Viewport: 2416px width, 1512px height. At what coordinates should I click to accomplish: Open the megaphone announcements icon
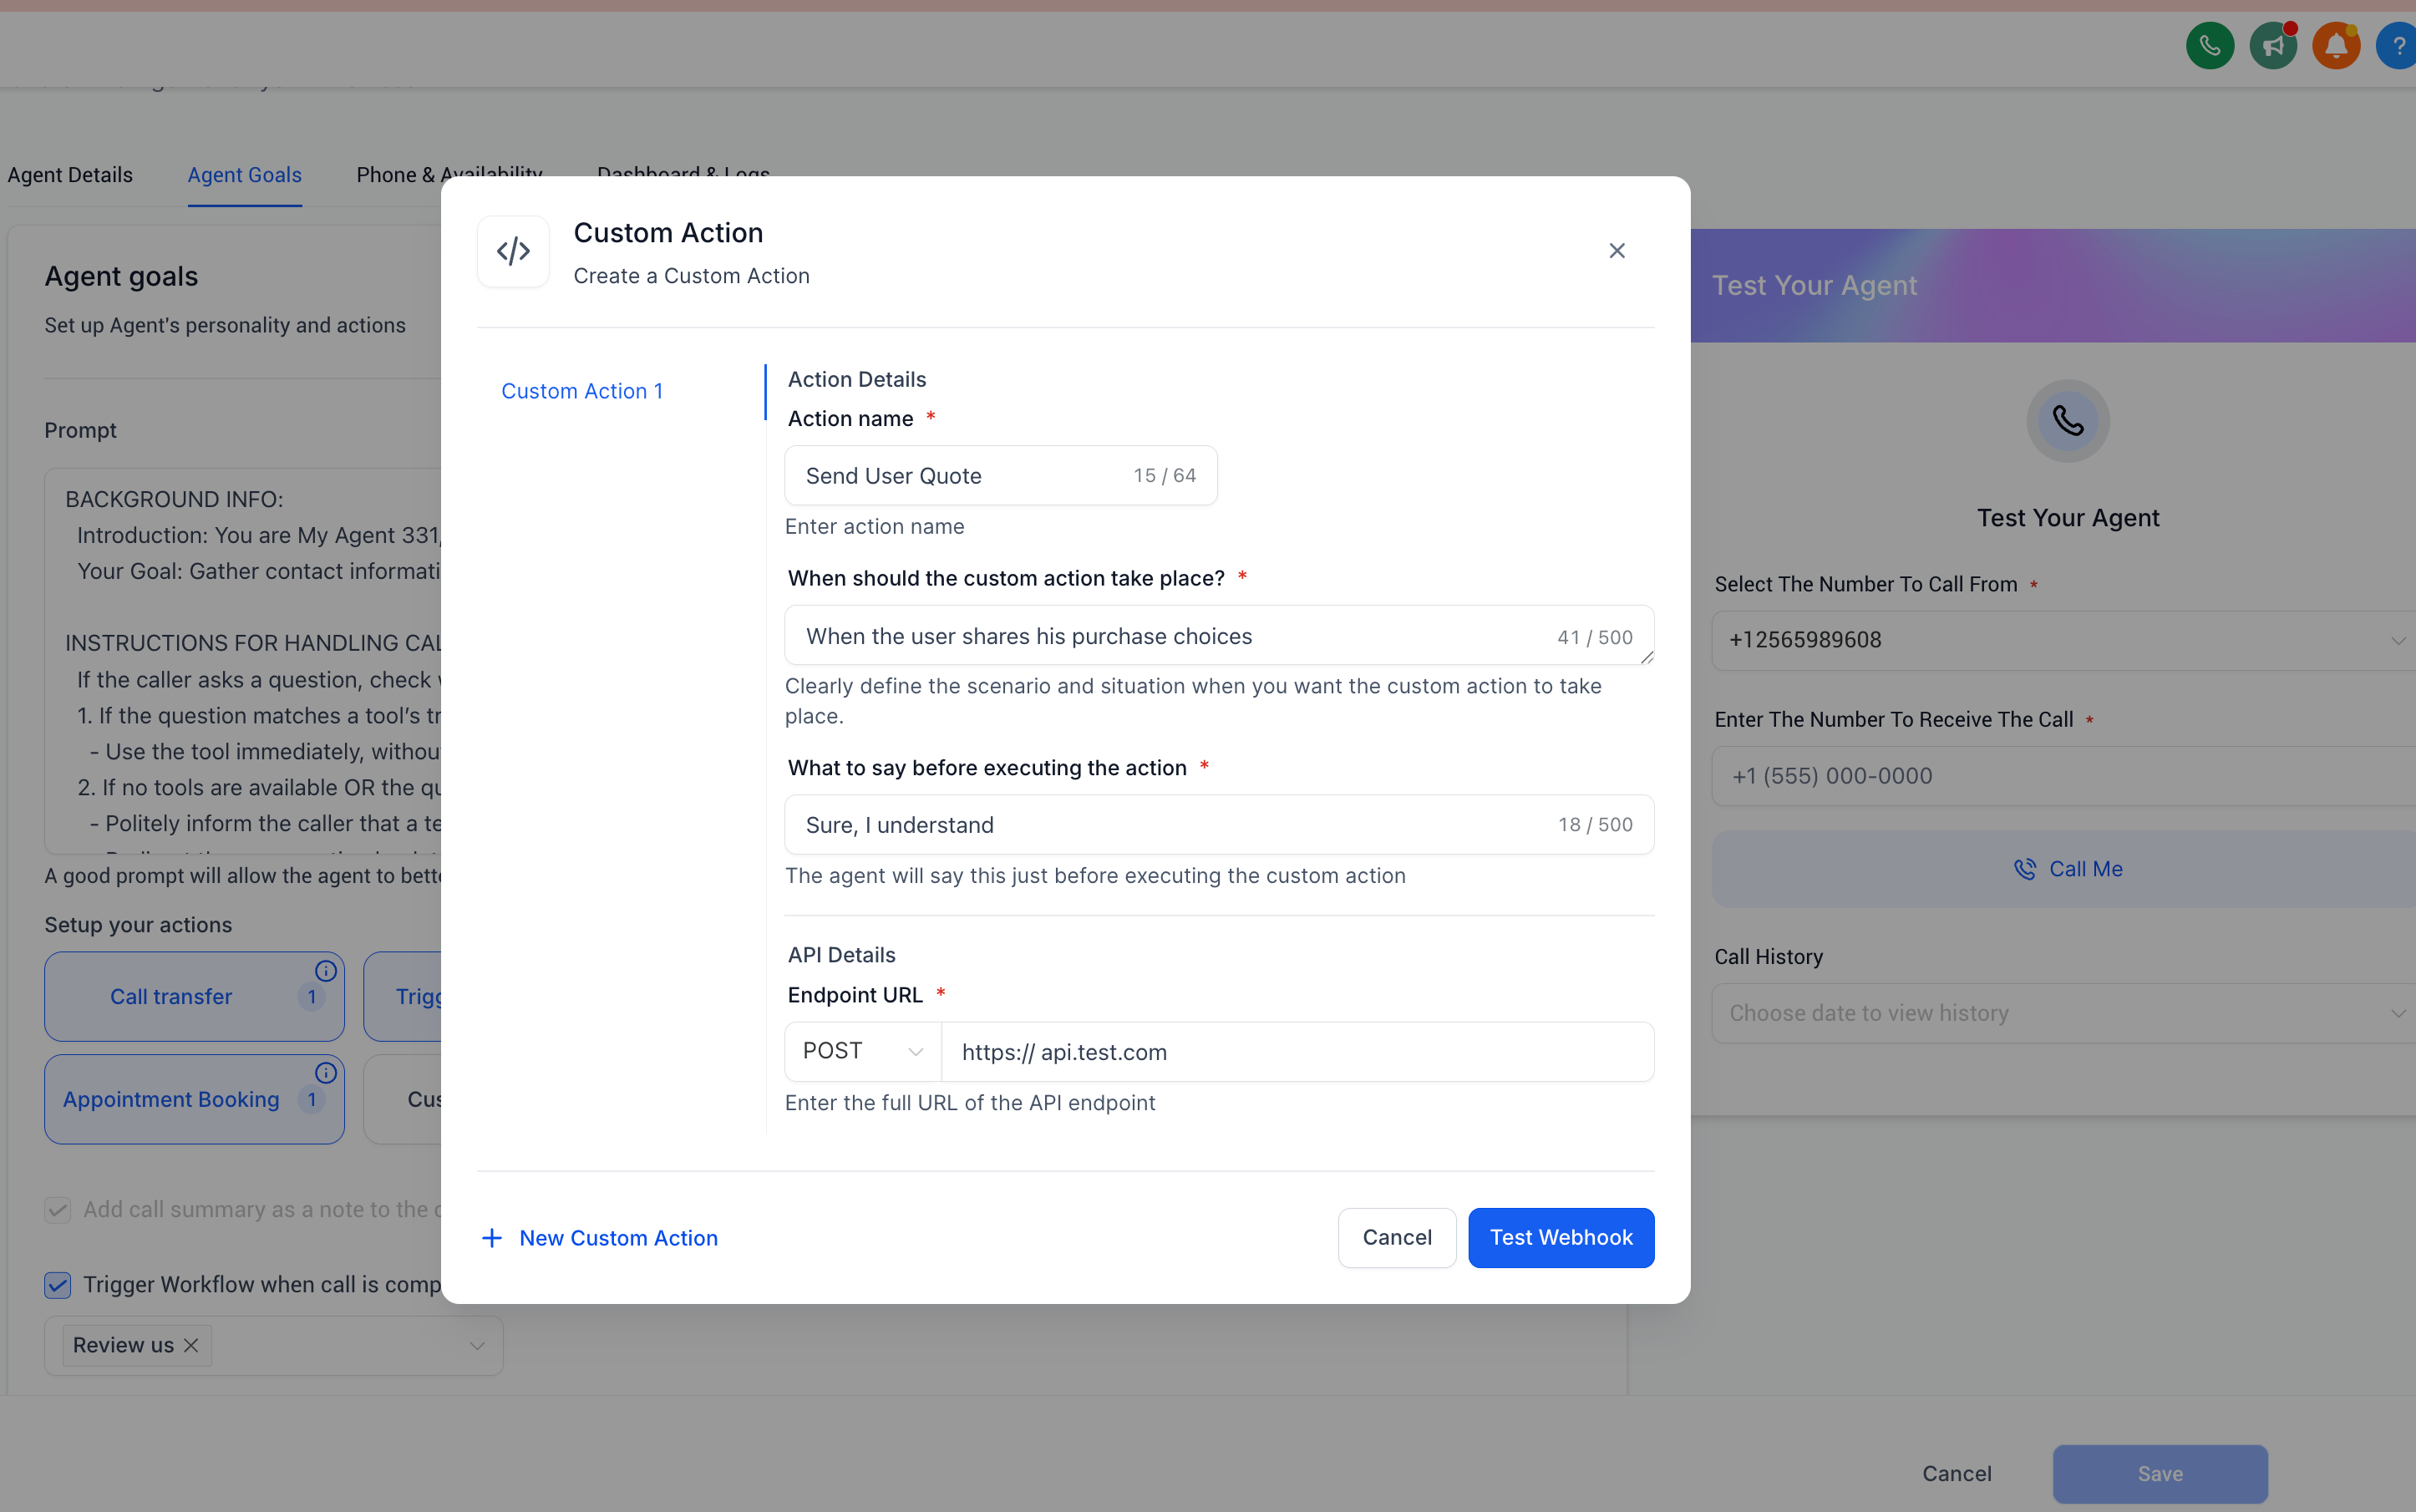coord(2273,46)
